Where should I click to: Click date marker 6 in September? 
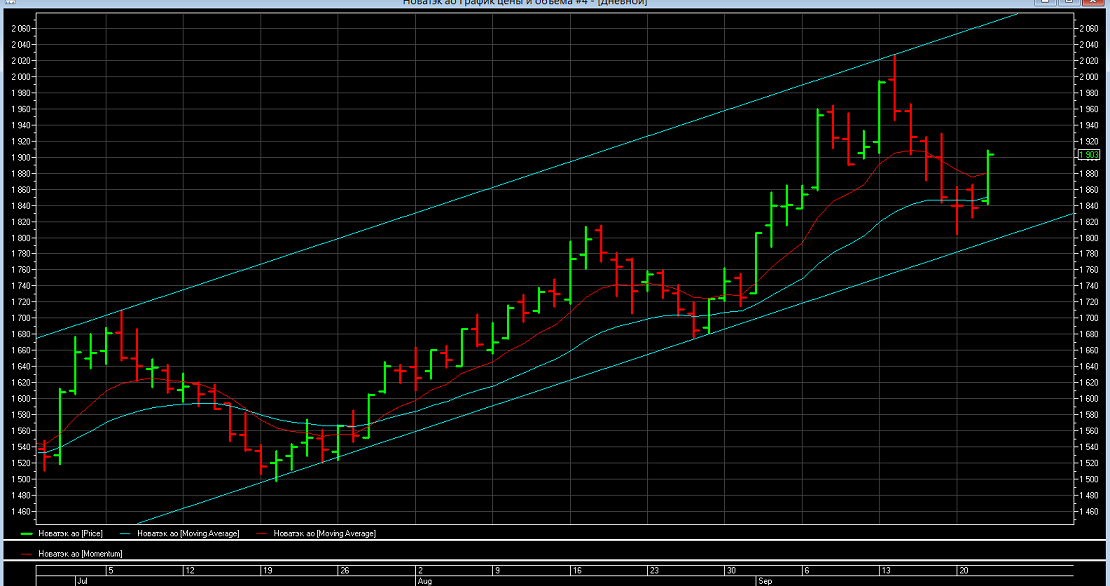(x=807, y=570)
